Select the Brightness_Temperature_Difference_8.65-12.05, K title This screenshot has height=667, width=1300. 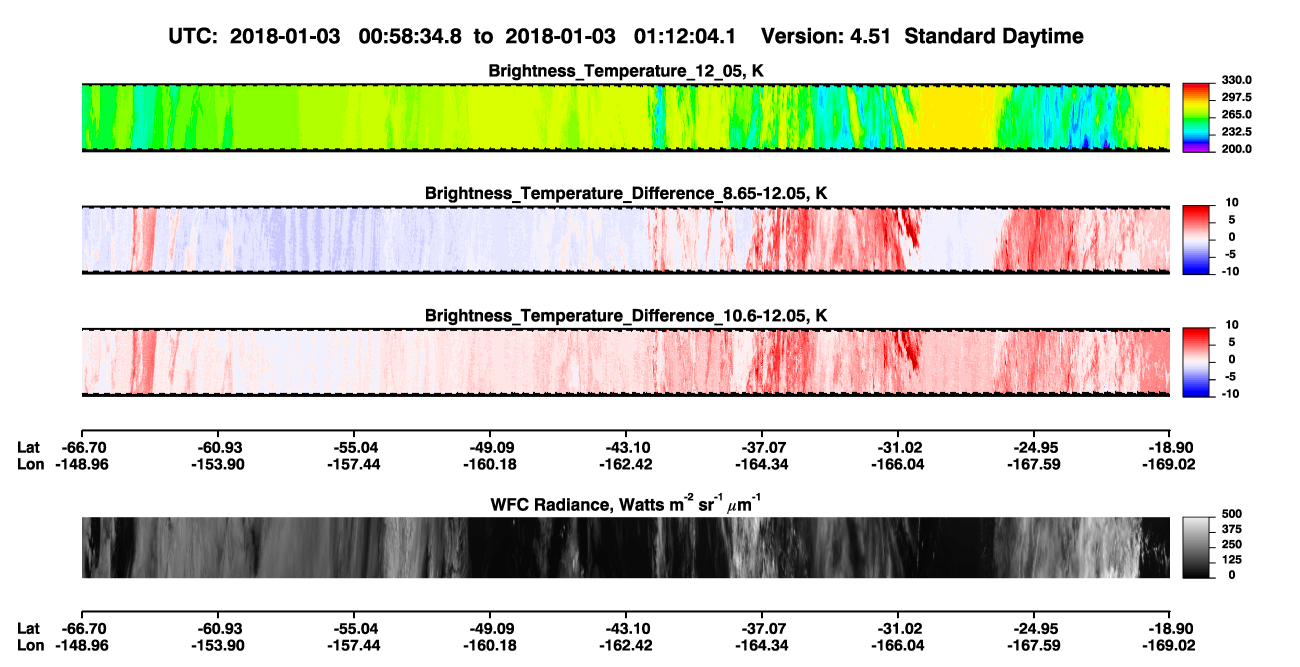click(626, 193)
